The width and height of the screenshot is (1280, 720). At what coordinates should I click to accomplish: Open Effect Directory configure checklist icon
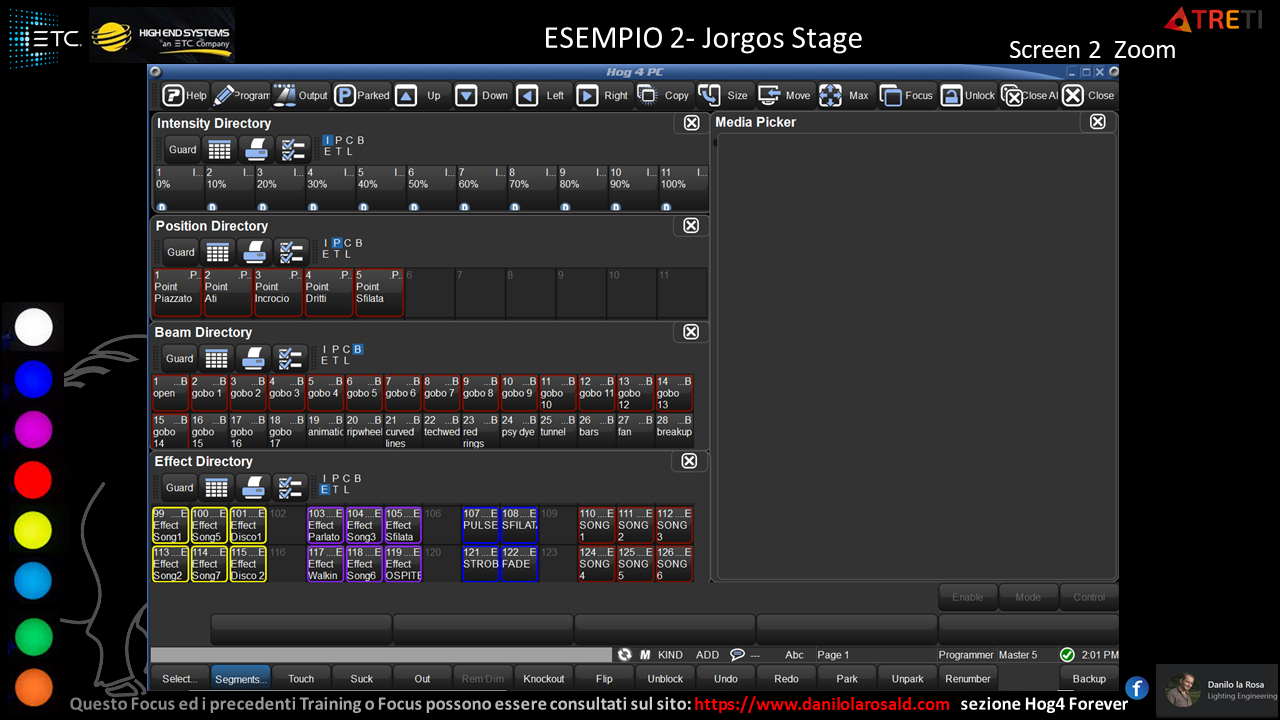point(290,487)
